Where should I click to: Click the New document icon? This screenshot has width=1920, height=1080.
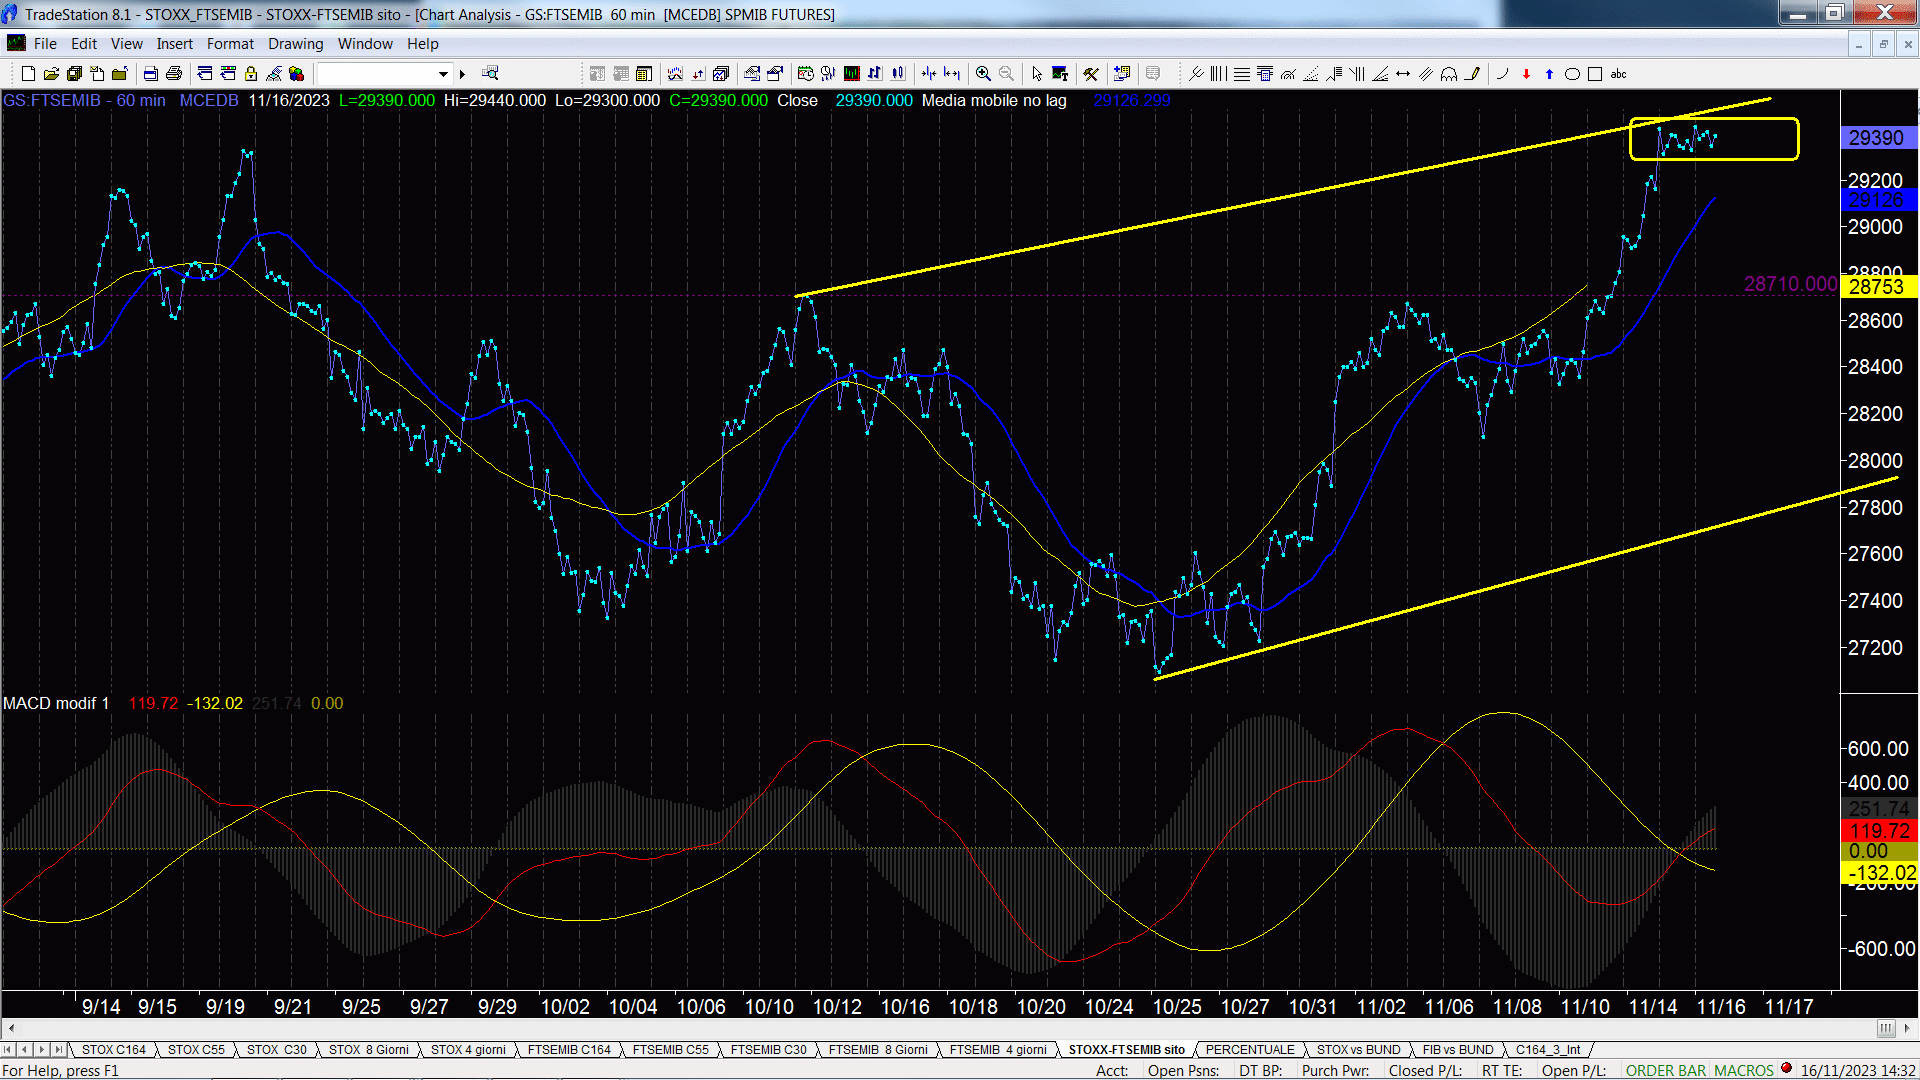click(x=28, y=74)
